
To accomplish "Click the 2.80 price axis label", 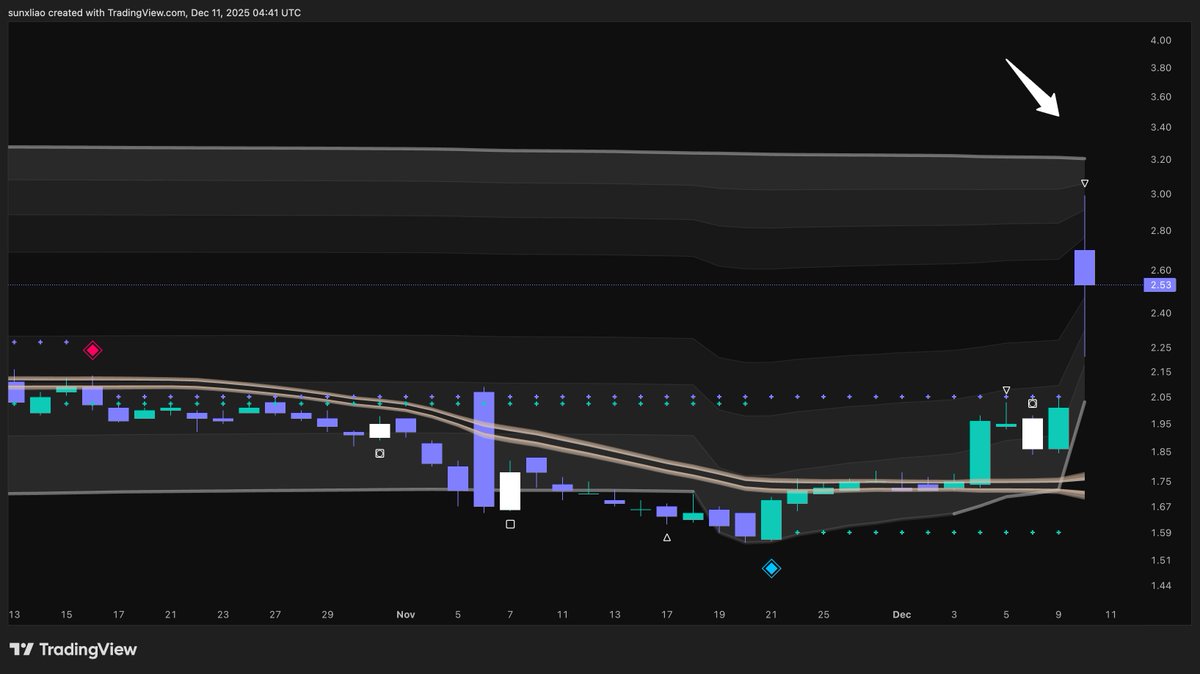I will [x=1160, y=231].
